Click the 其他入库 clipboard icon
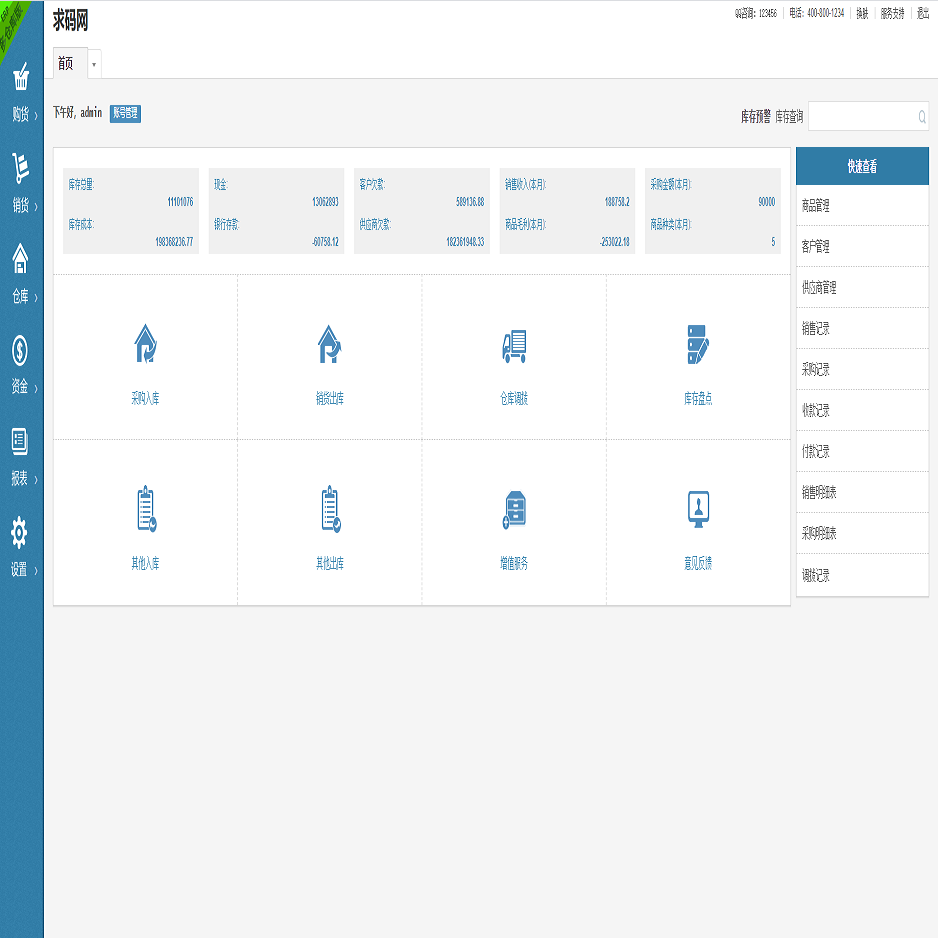 (145, 509)
